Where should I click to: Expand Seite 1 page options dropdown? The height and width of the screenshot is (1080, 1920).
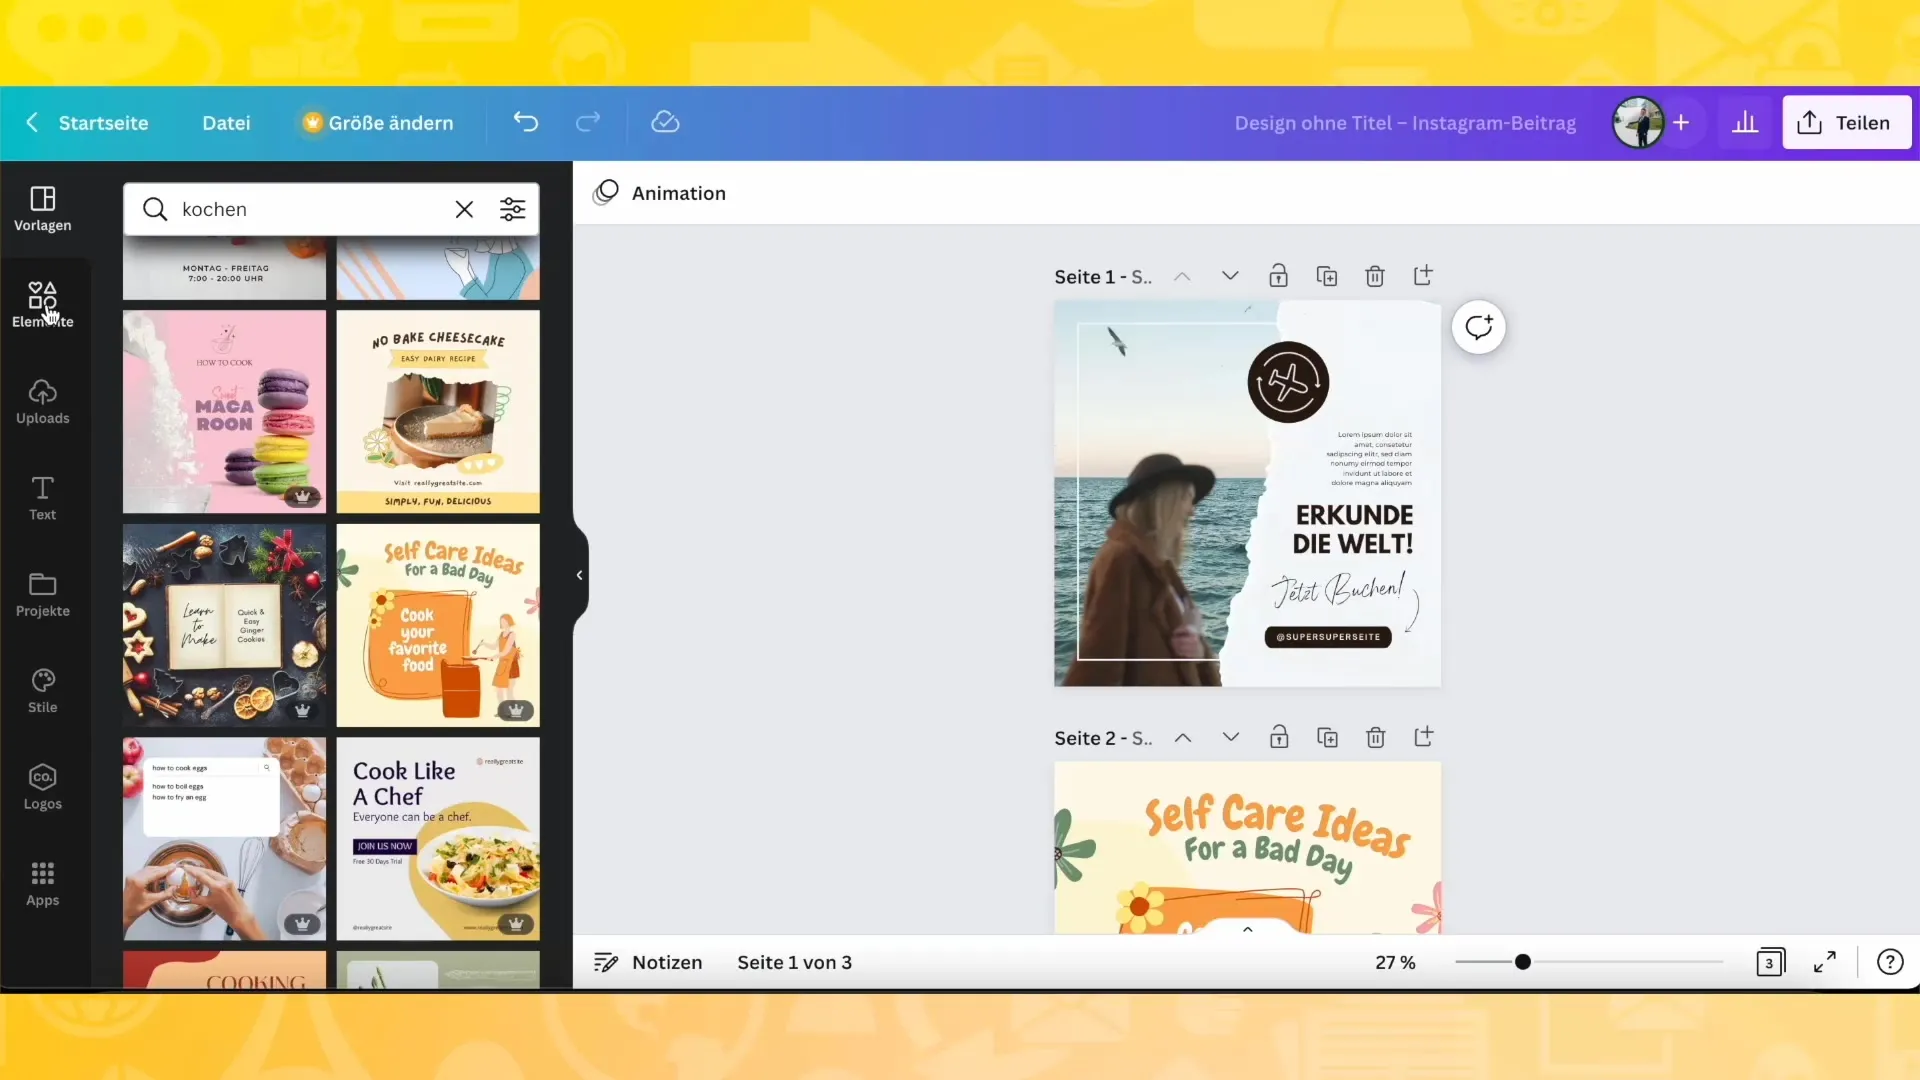[1229, 276]
